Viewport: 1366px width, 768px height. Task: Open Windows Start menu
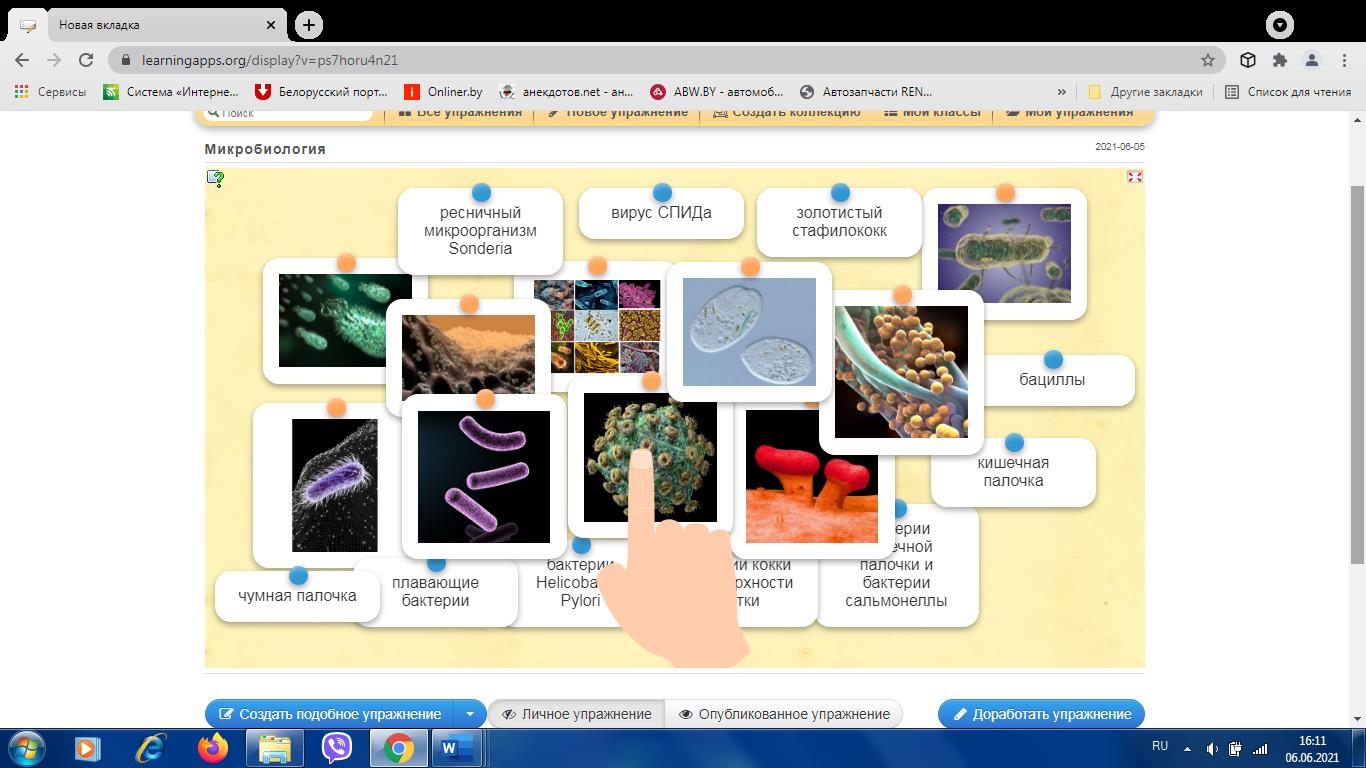25,748
